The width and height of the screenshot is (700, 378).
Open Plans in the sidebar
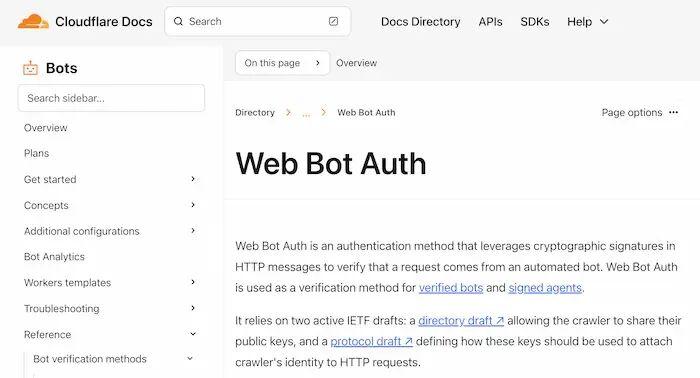point(36,153)
